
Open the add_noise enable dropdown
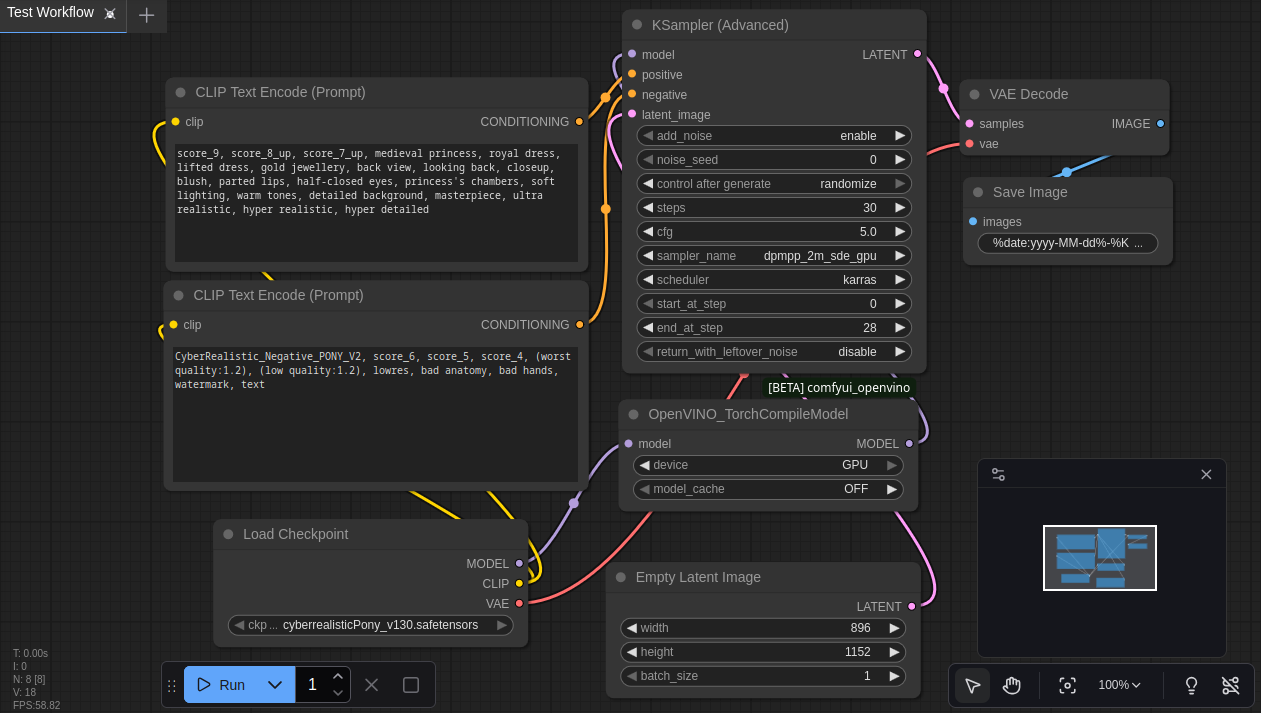[x=774, y=135]
